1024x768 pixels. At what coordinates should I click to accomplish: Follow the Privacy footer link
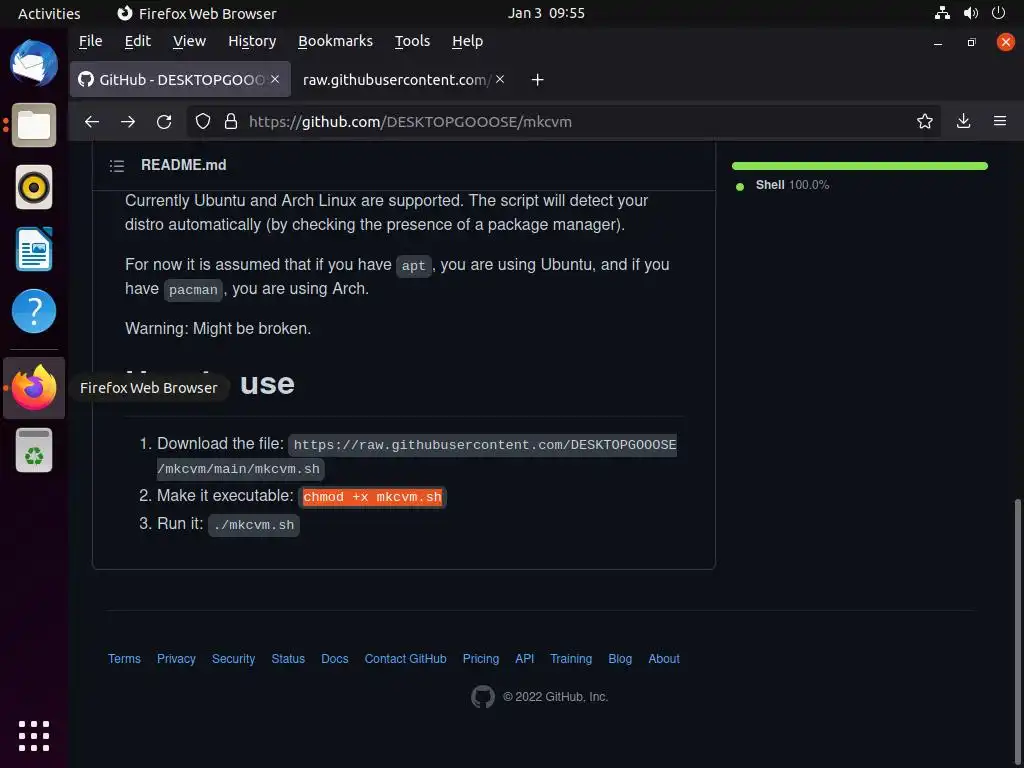click(x=176, y=659)
